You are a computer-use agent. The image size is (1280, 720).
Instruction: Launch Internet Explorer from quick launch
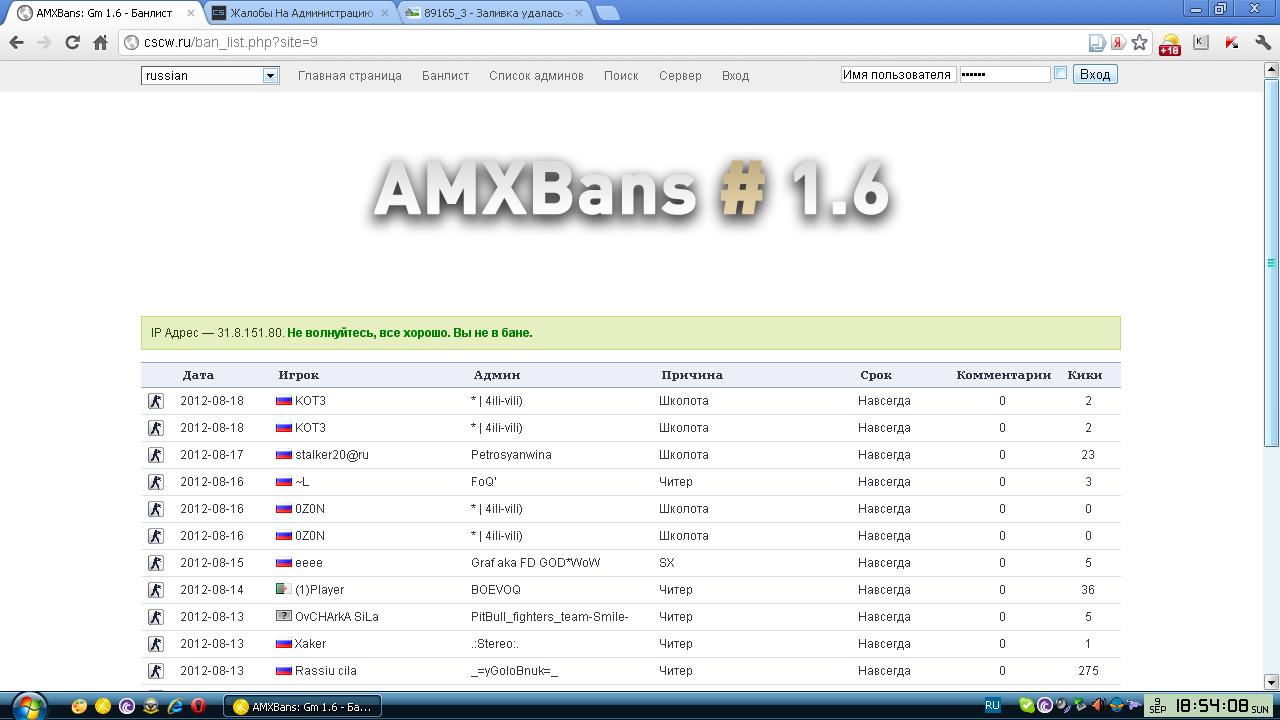pos(175,706)
